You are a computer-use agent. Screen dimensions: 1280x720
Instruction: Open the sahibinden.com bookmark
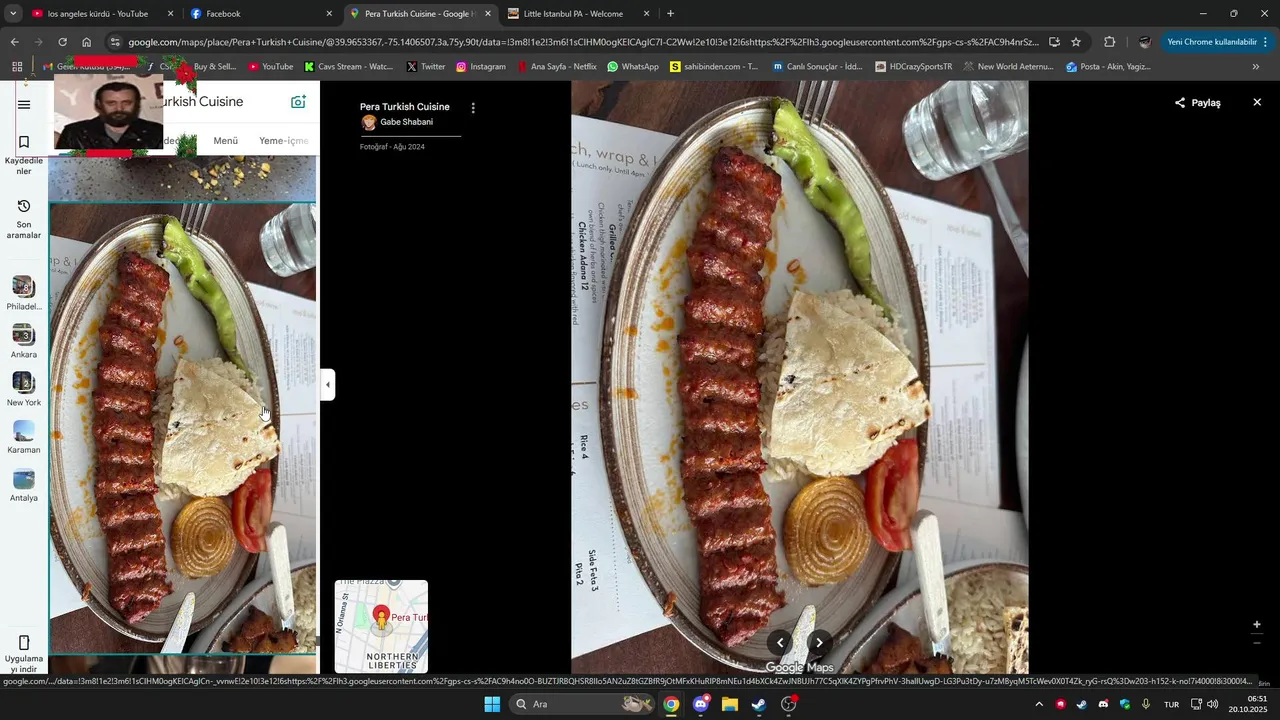714,67
